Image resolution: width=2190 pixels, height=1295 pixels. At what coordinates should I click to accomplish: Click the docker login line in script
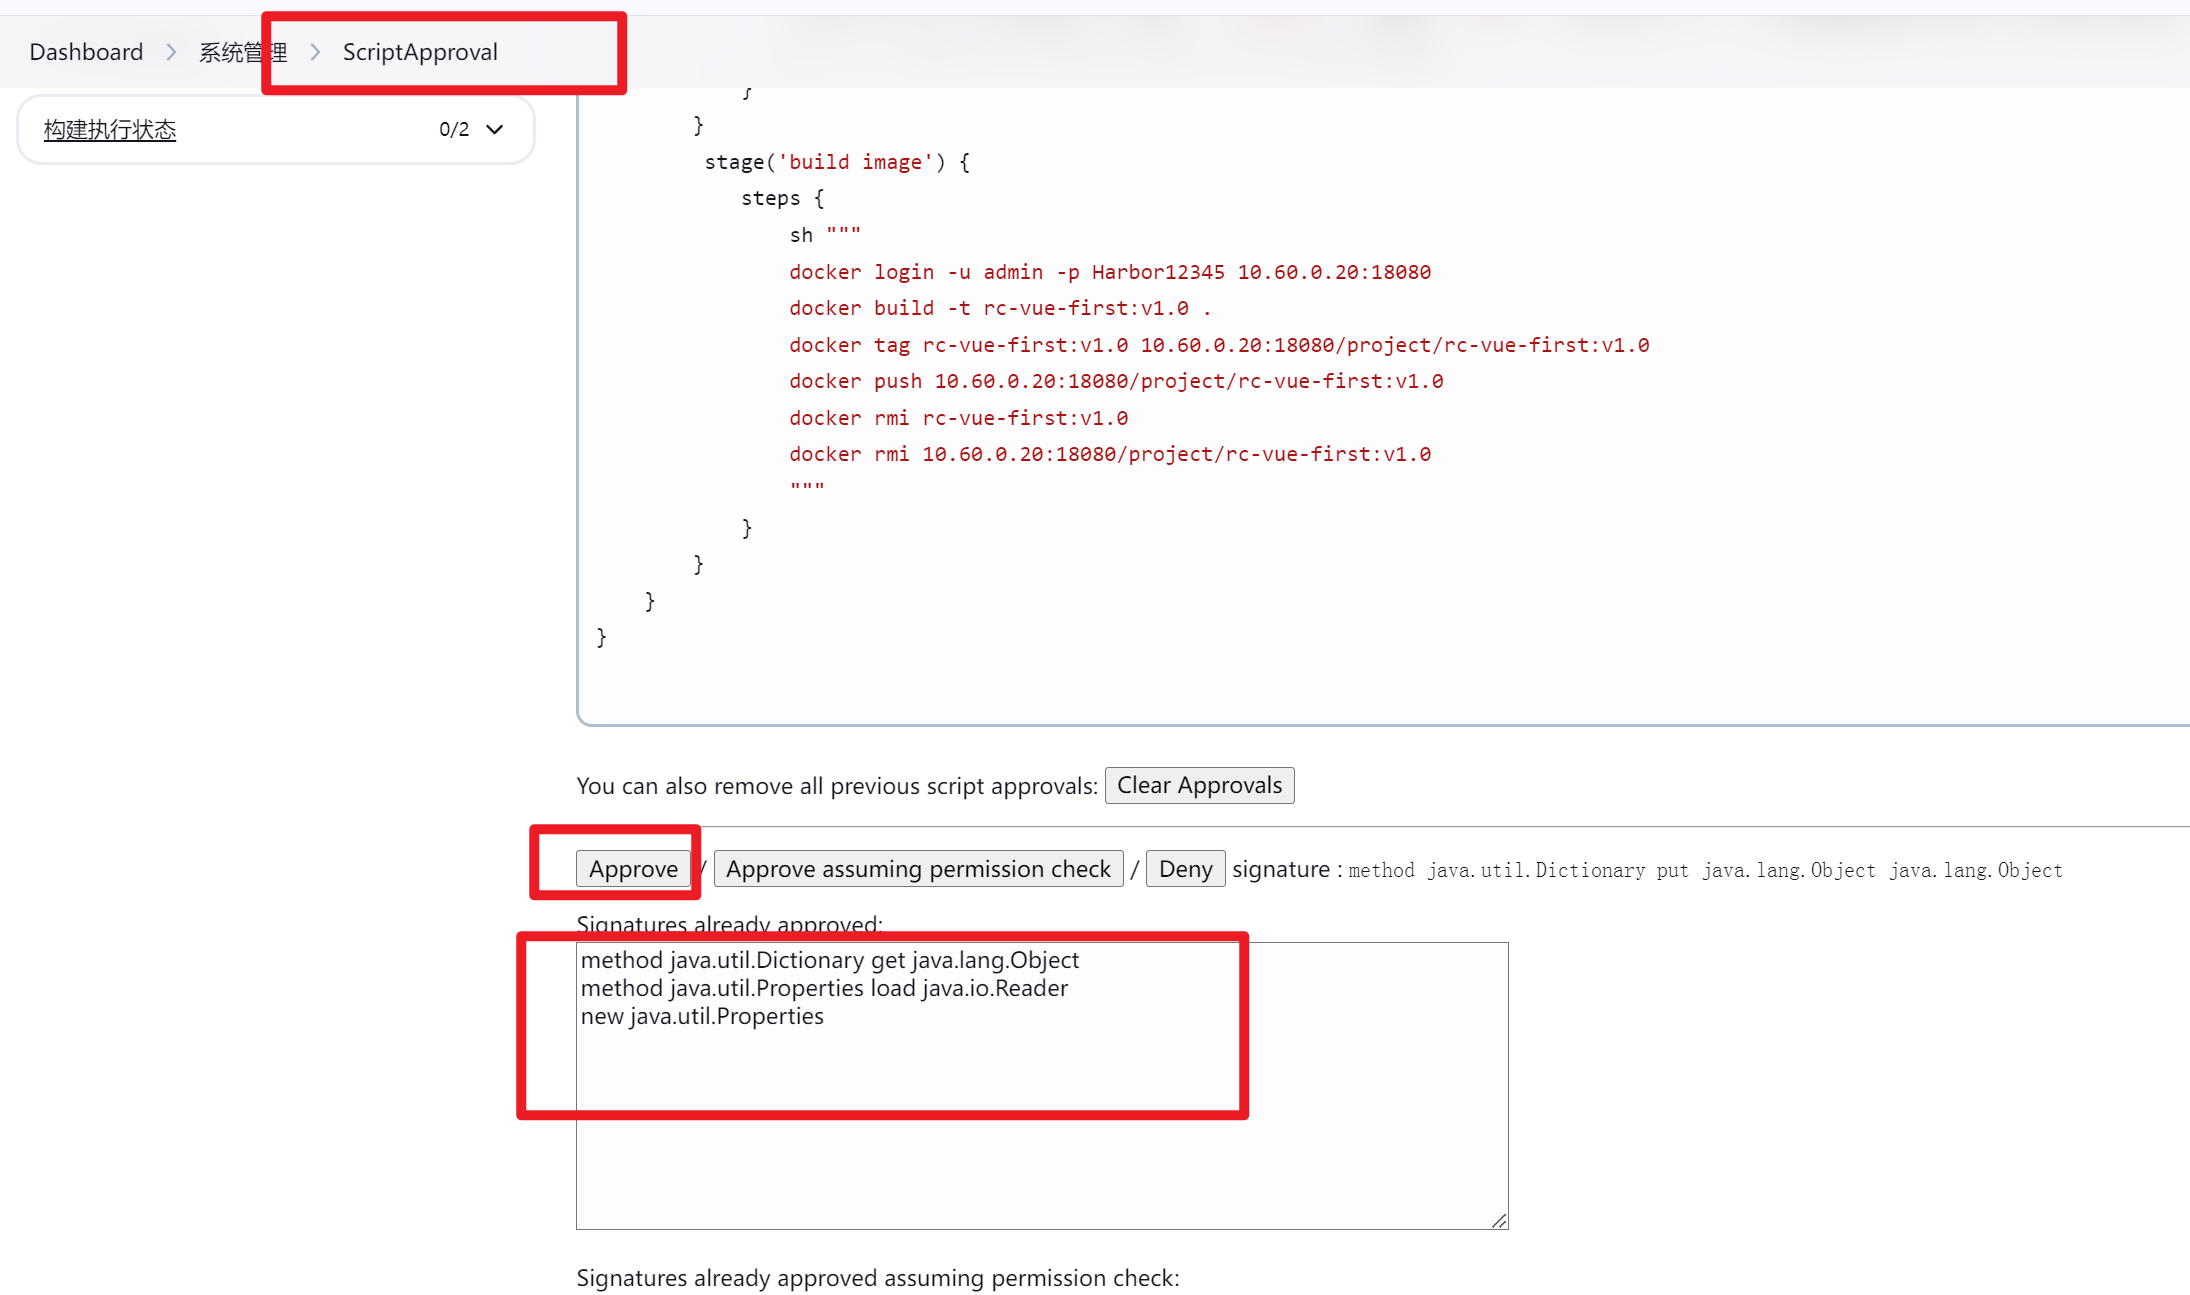(1109, 272)
